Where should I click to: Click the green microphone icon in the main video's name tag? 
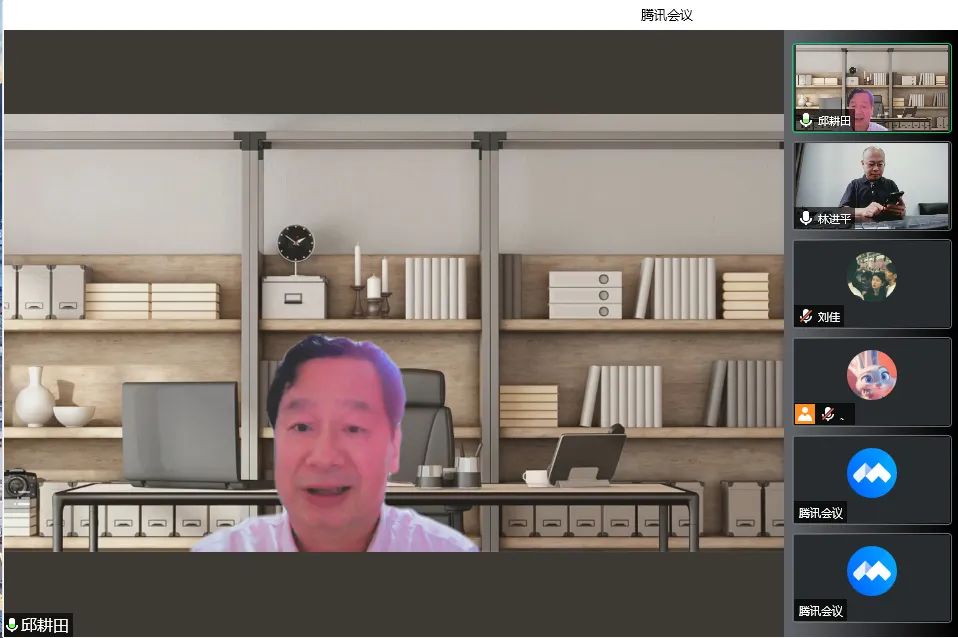13,625
